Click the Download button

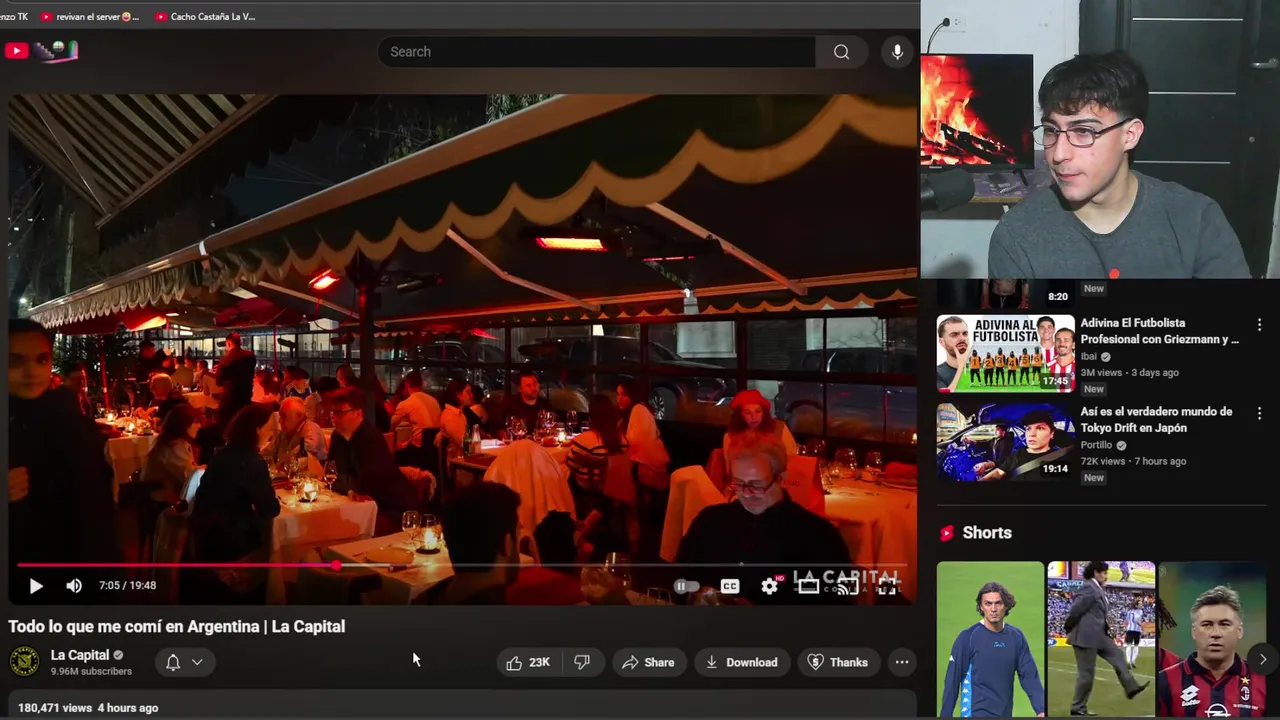tap(742, 662)
